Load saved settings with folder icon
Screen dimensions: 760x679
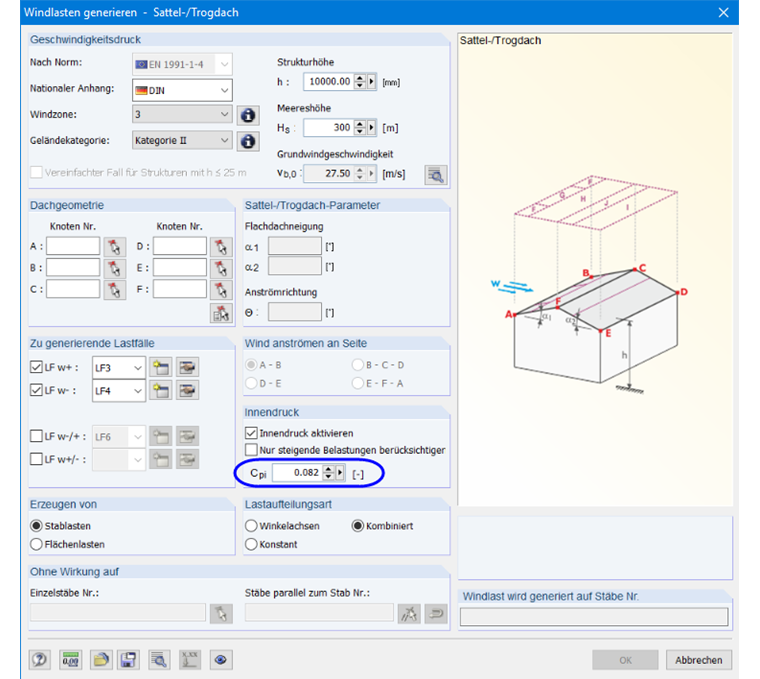(101, 660)
